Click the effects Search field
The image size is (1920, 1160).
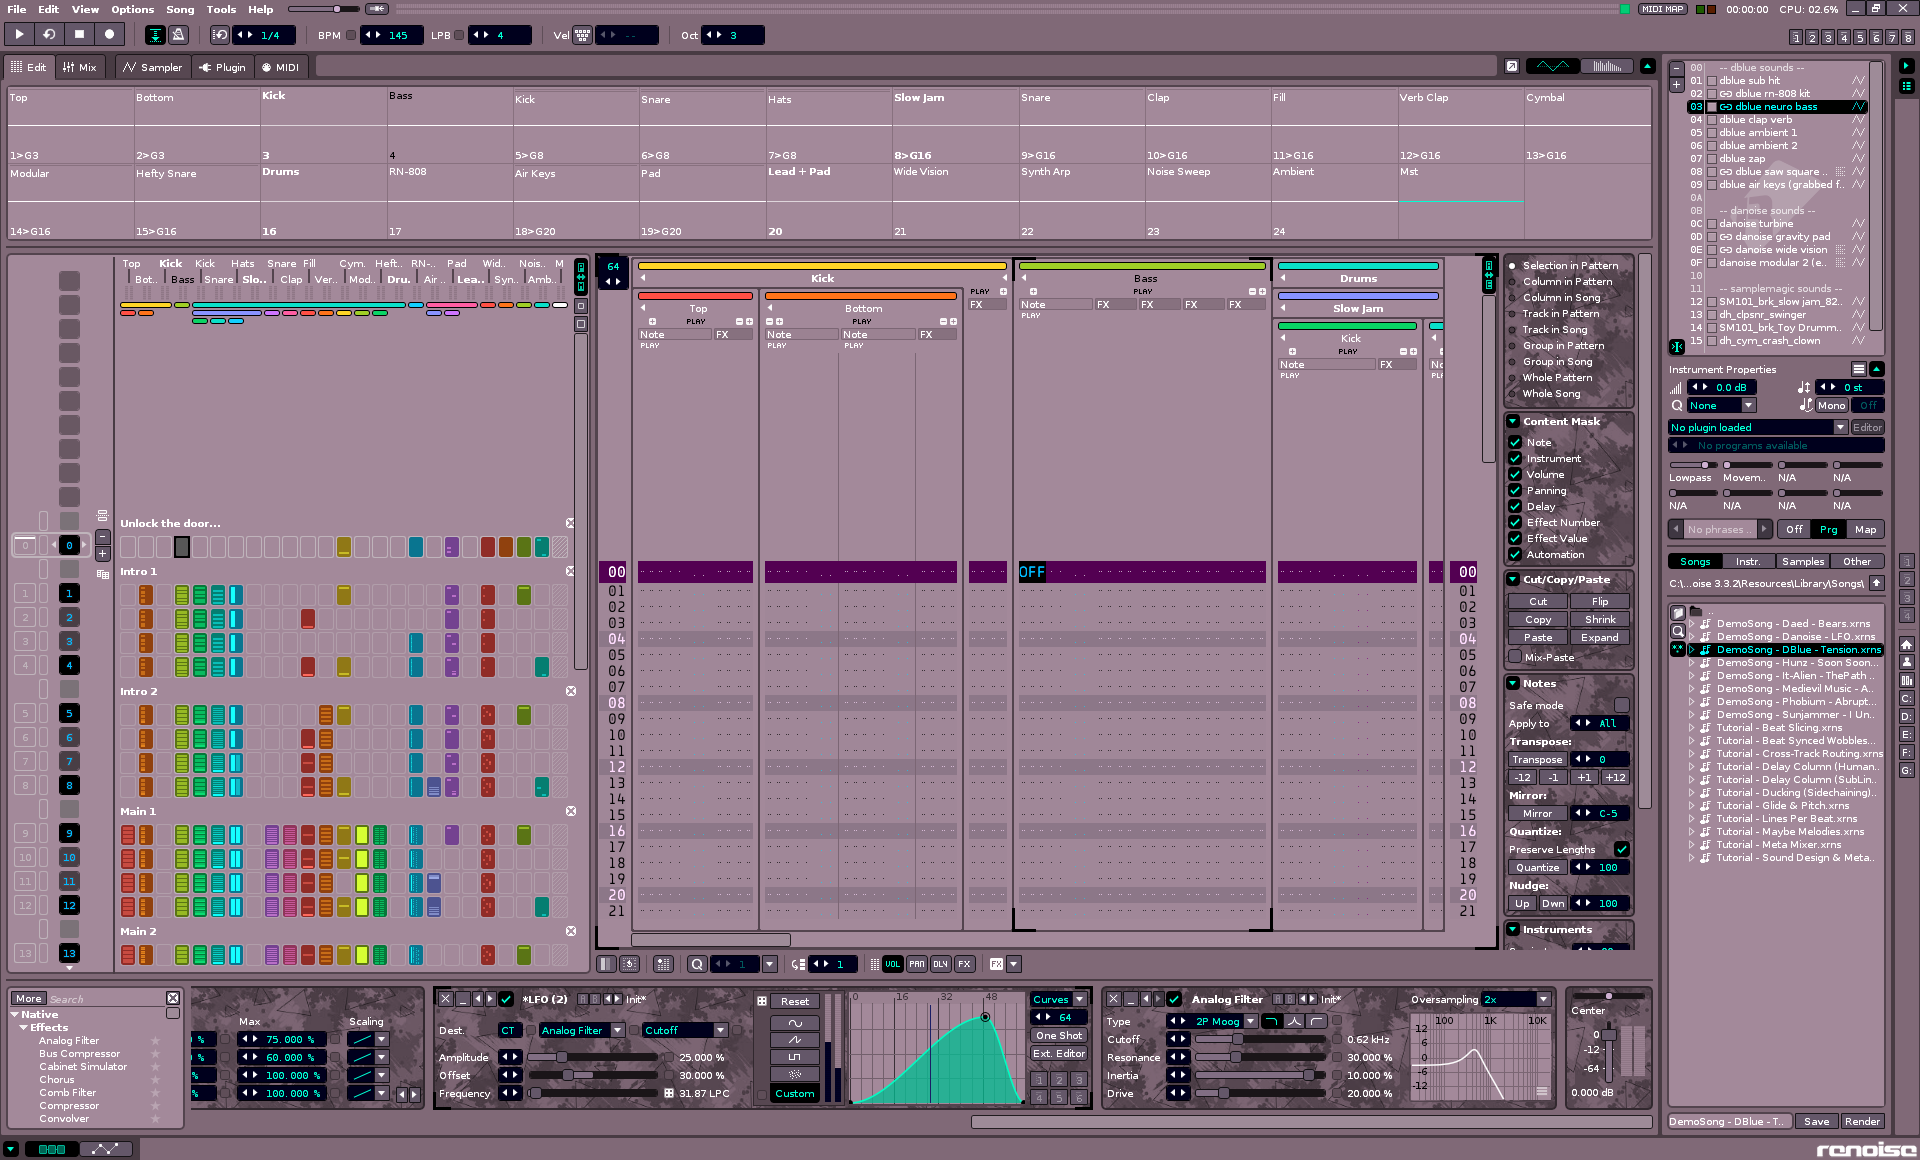click(105, 998)
